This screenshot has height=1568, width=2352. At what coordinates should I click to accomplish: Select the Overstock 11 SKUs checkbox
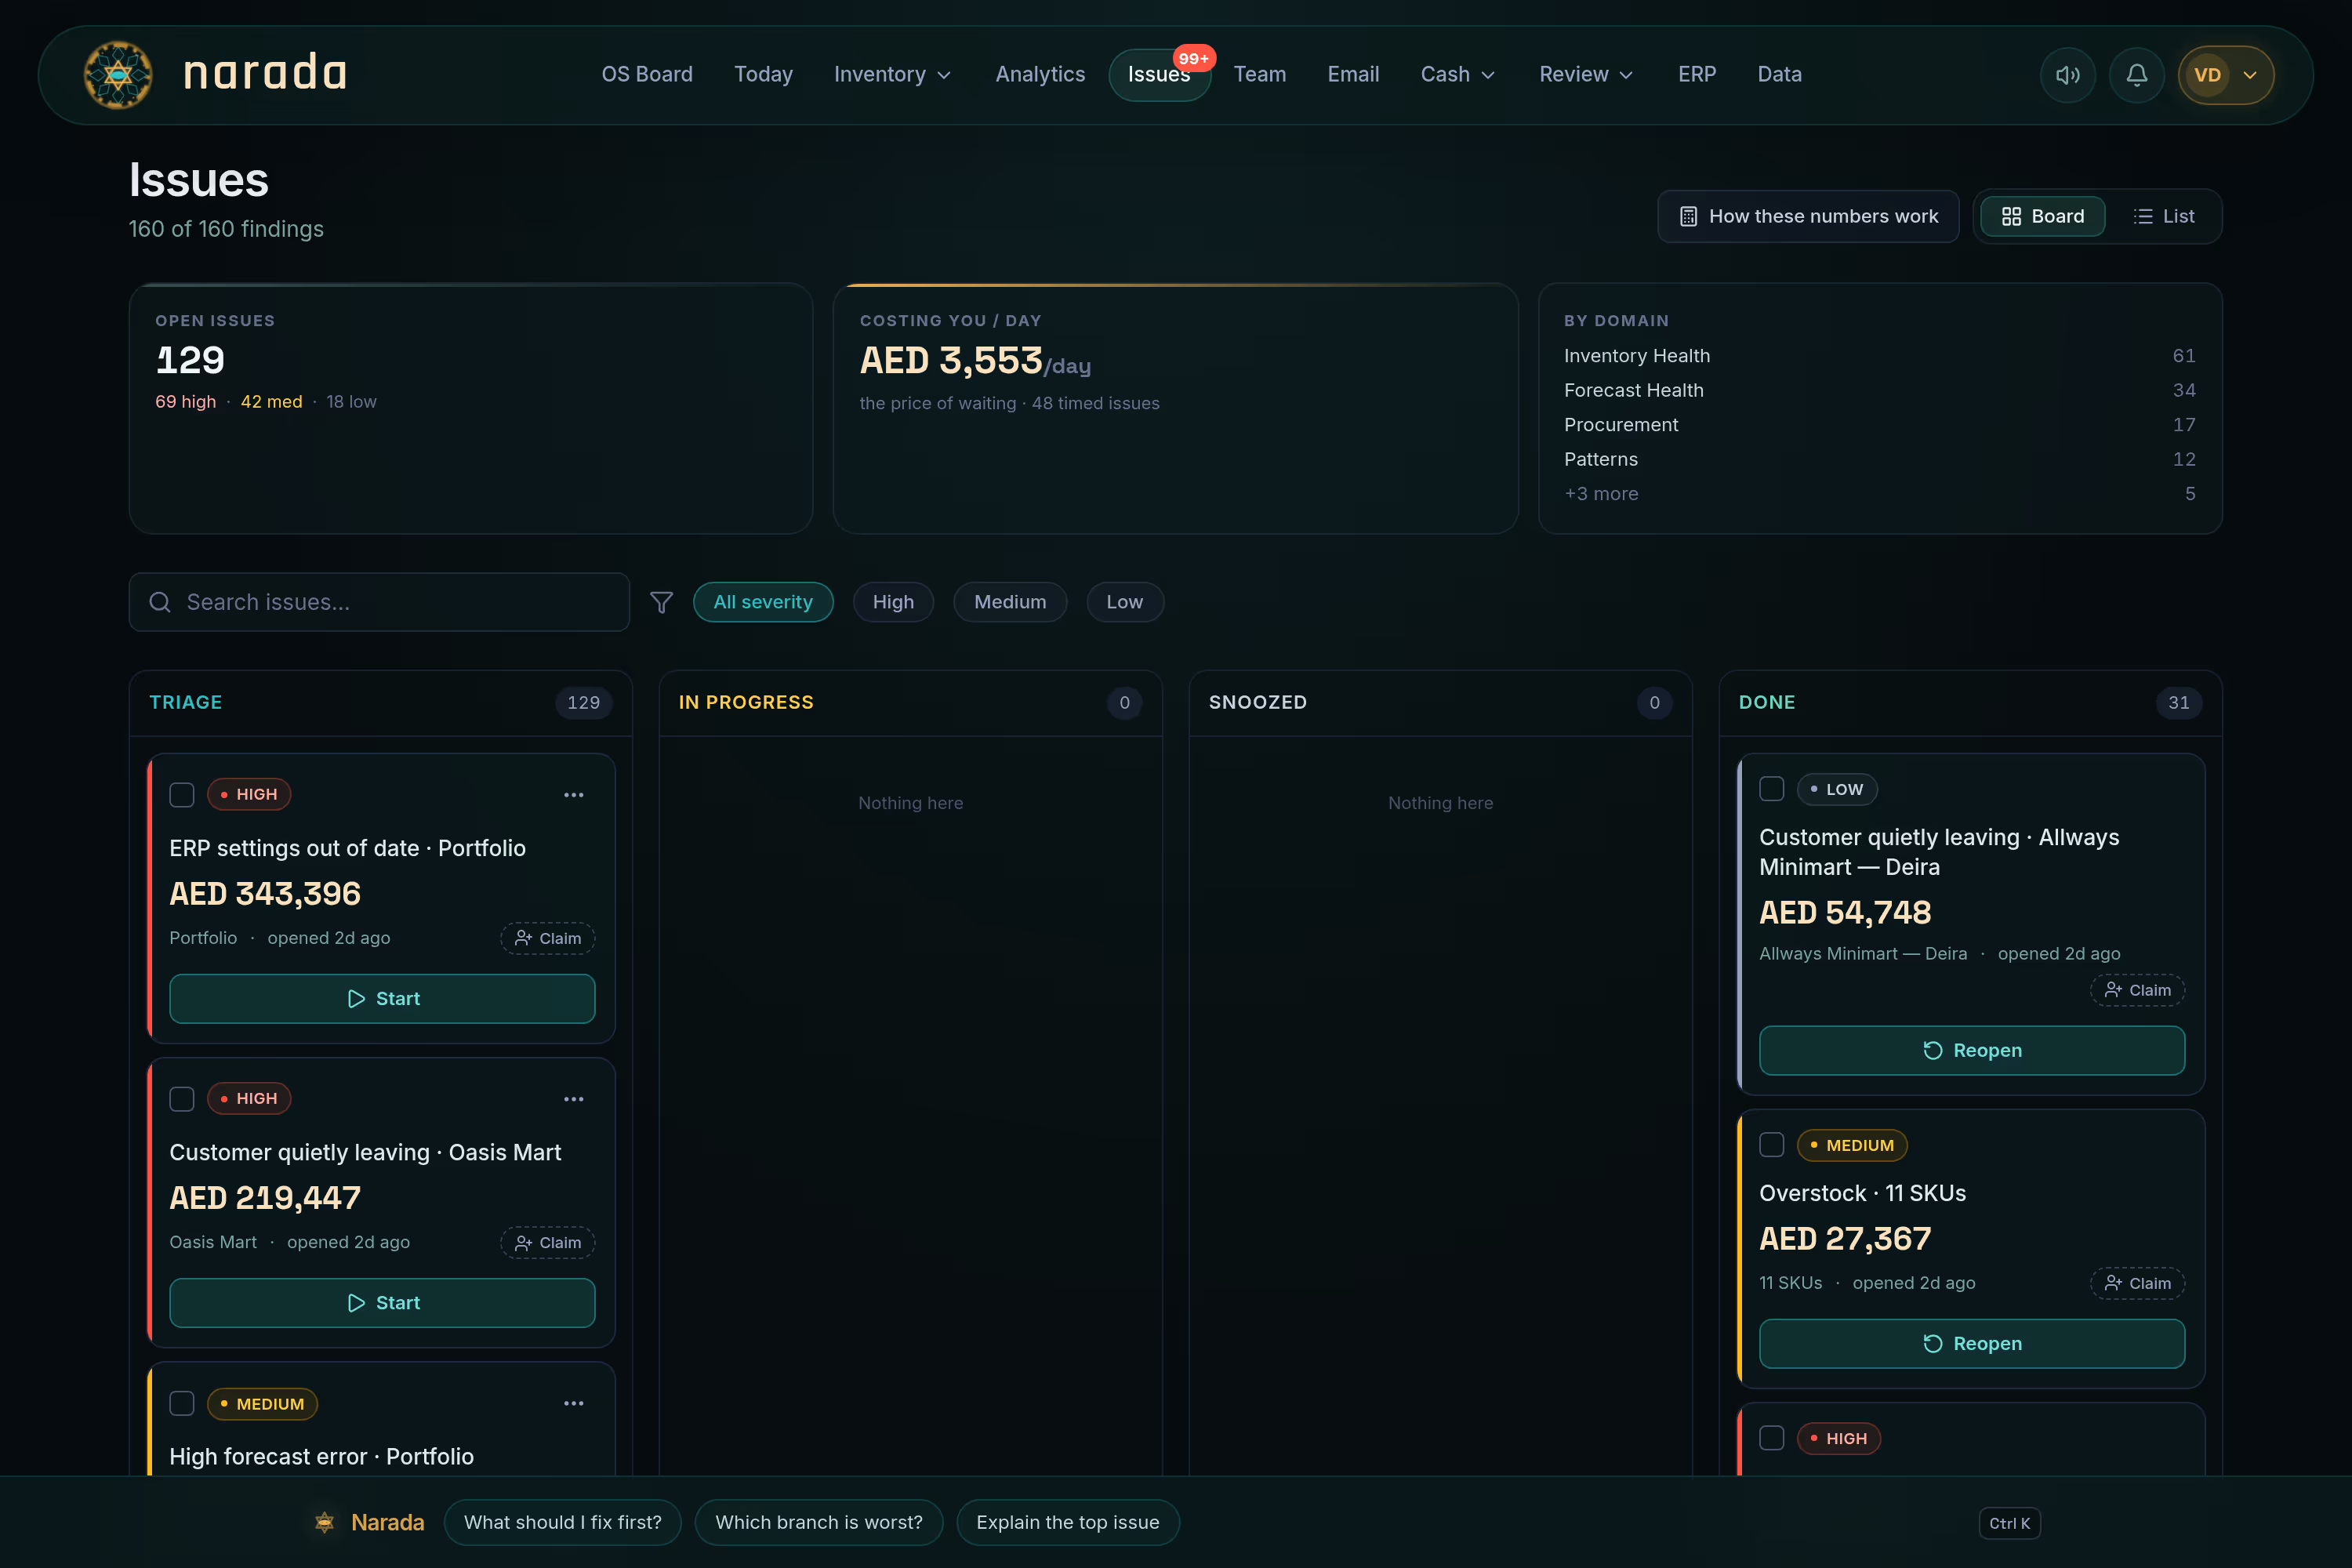pos(1771,1145)
